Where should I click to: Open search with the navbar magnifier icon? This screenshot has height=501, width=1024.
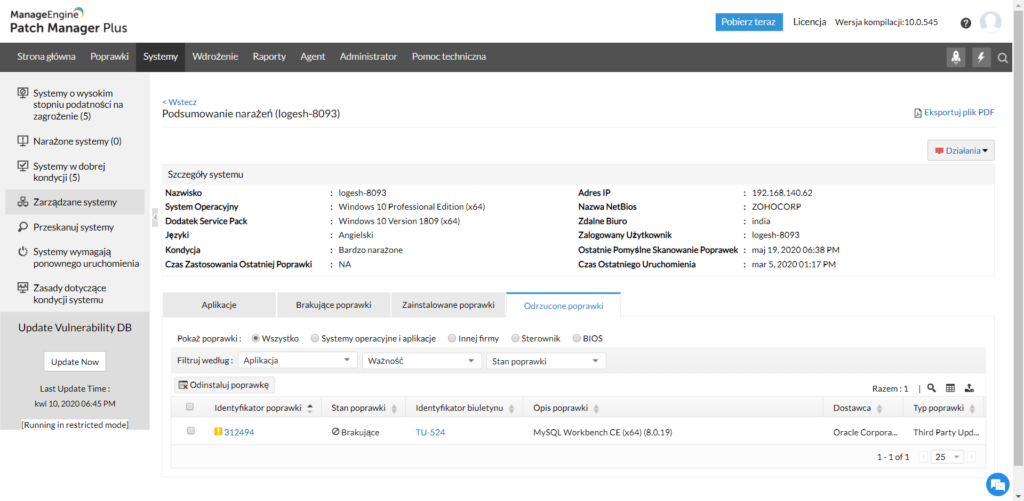[x=1003, y=58]
